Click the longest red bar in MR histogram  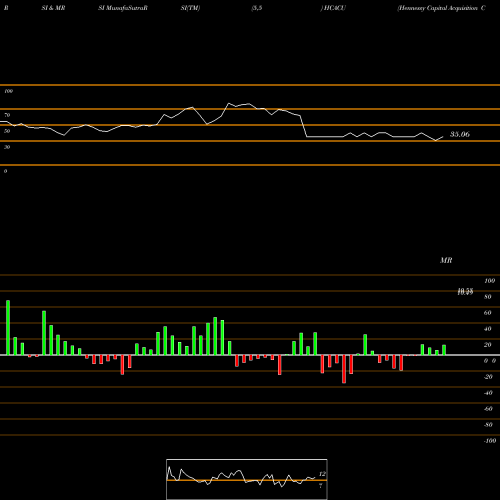tap(344, 369)
